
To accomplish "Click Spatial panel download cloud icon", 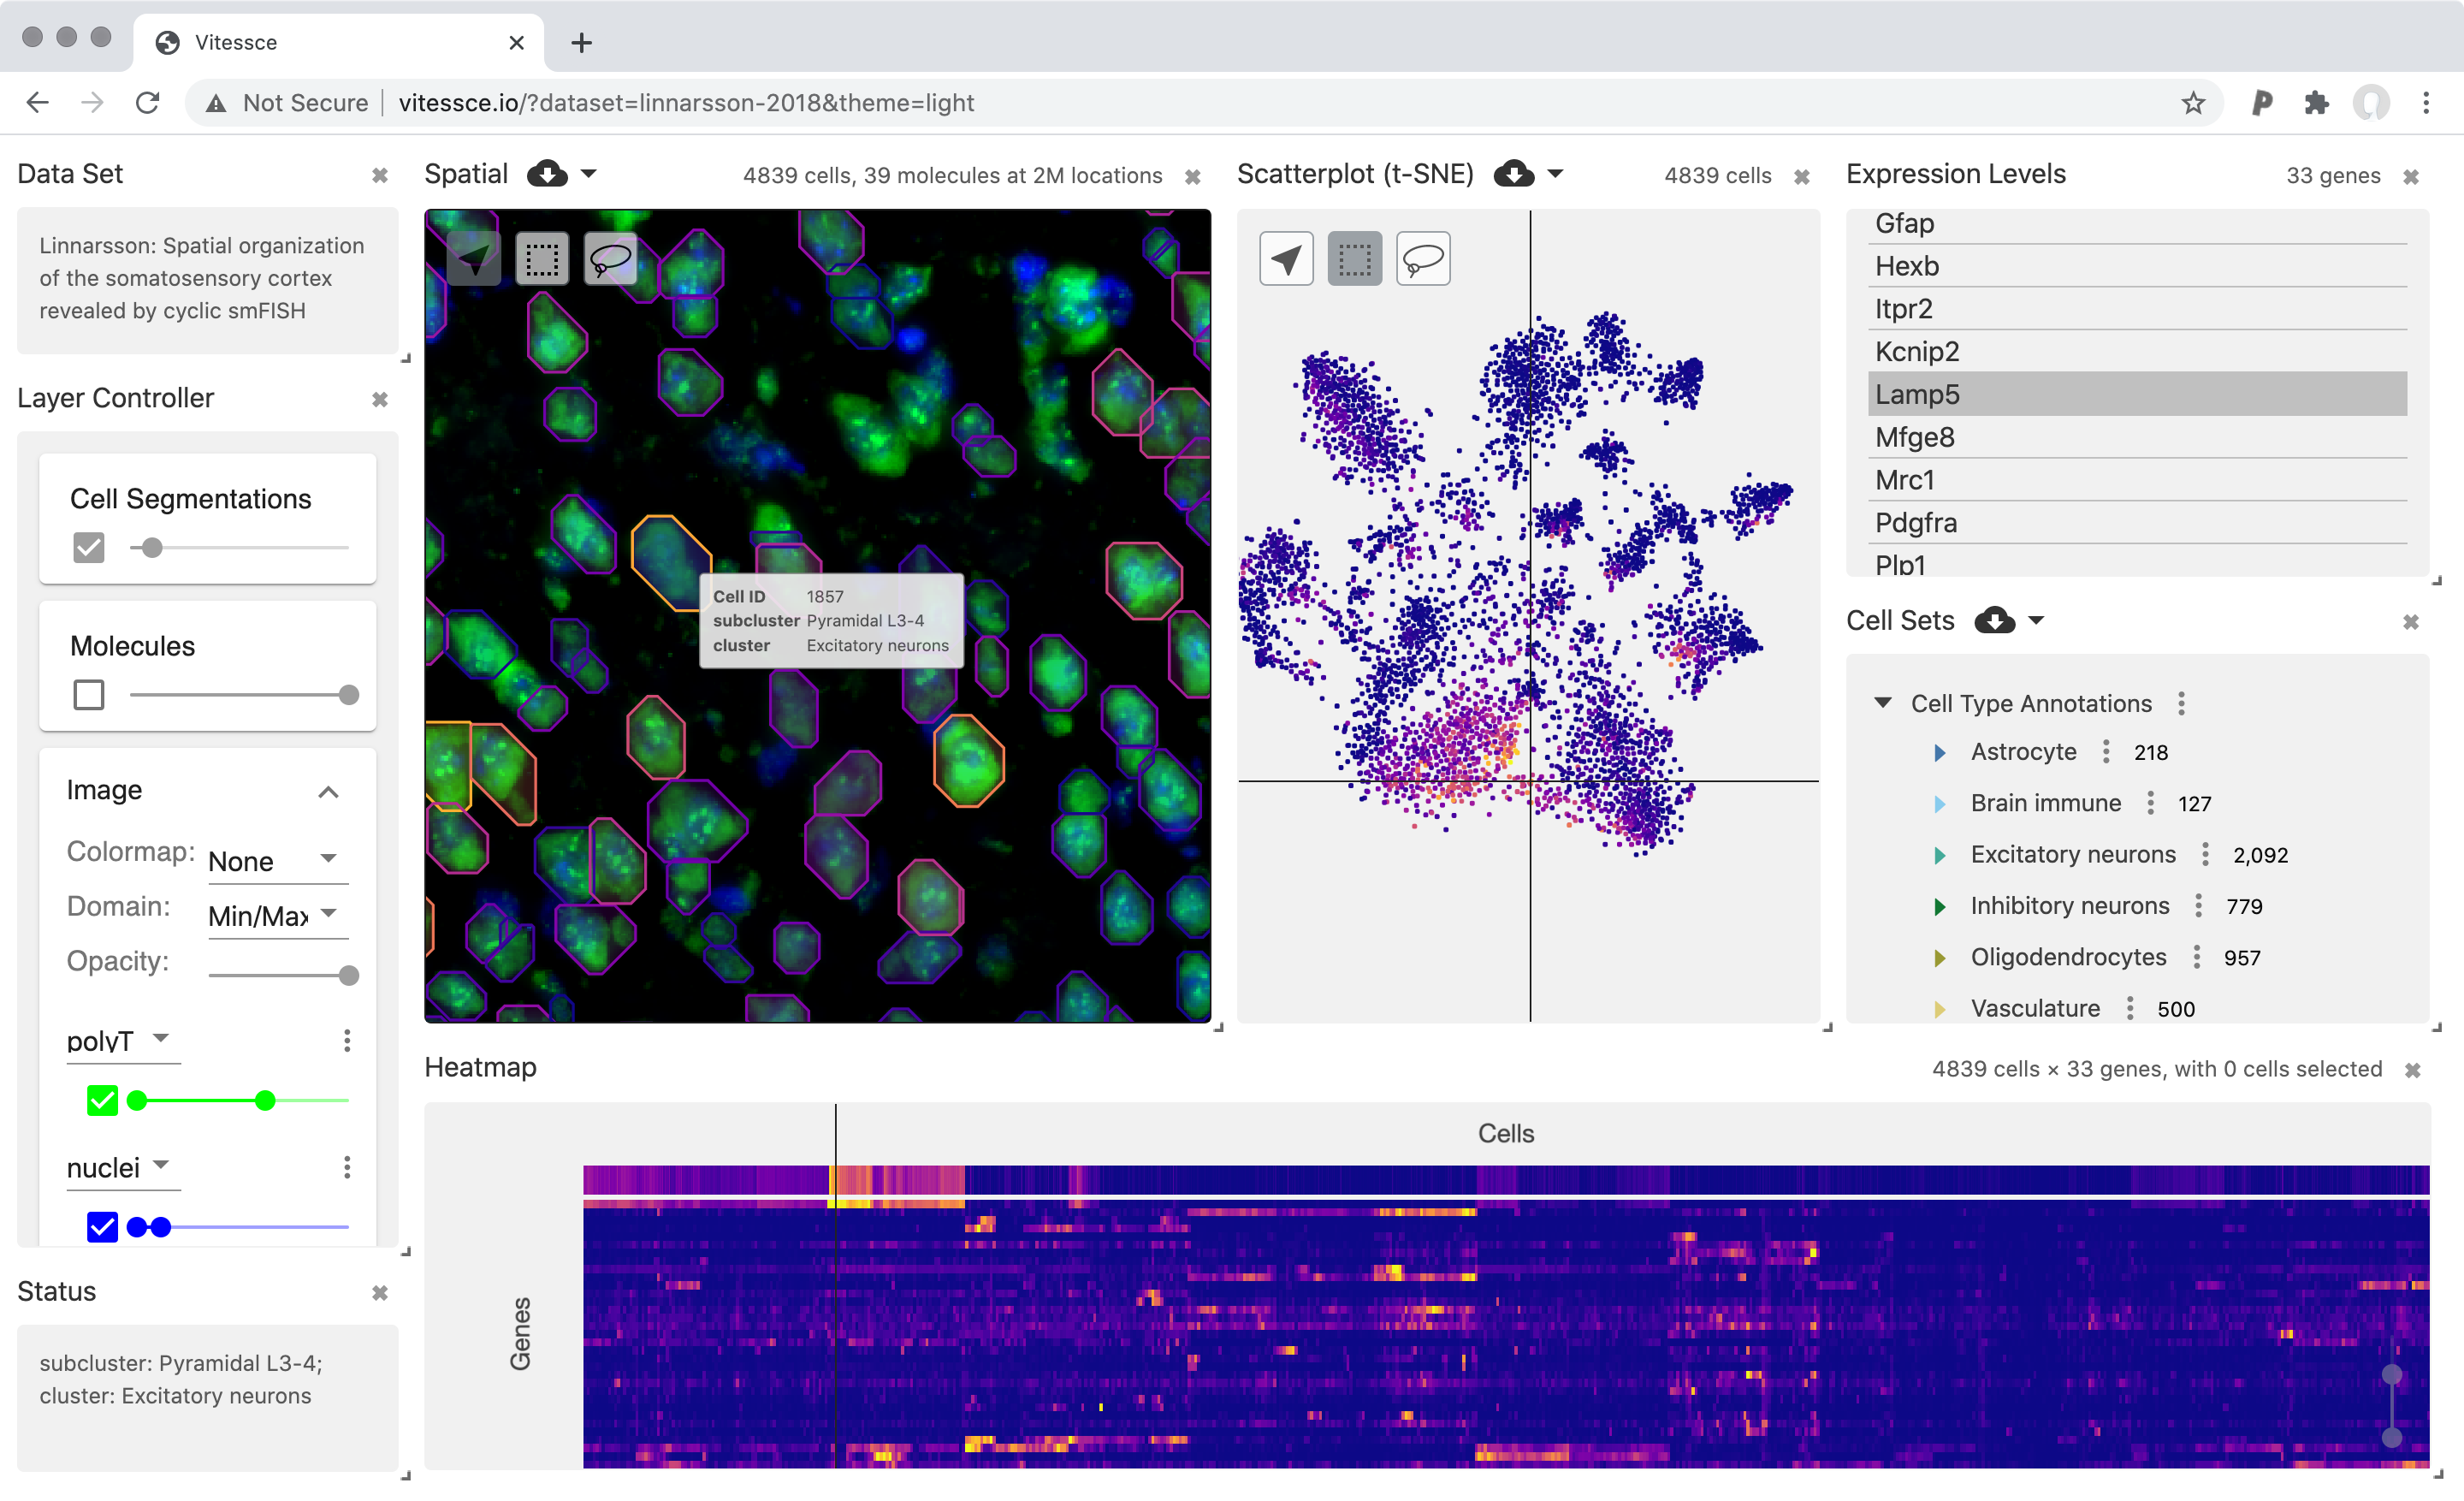I will (x=547, y=174).
